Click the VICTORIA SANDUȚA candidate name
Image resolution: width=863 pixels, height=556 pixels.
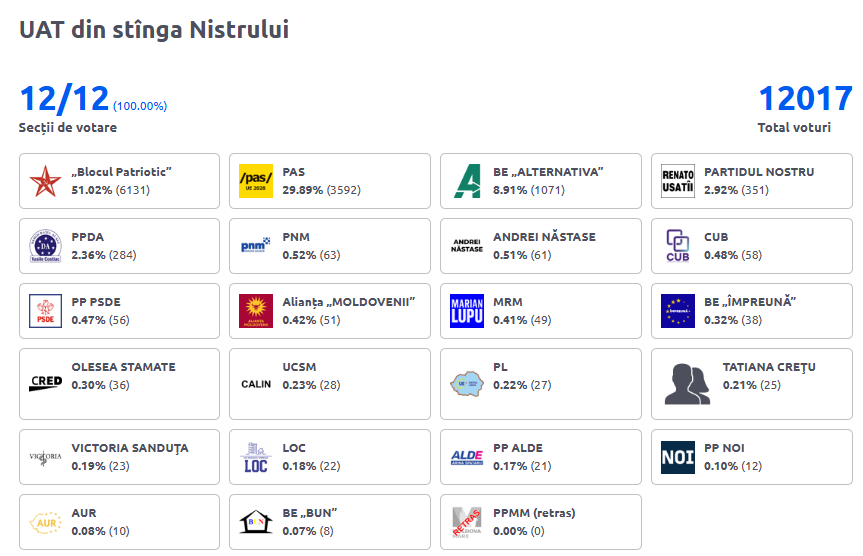click(130, 448)
